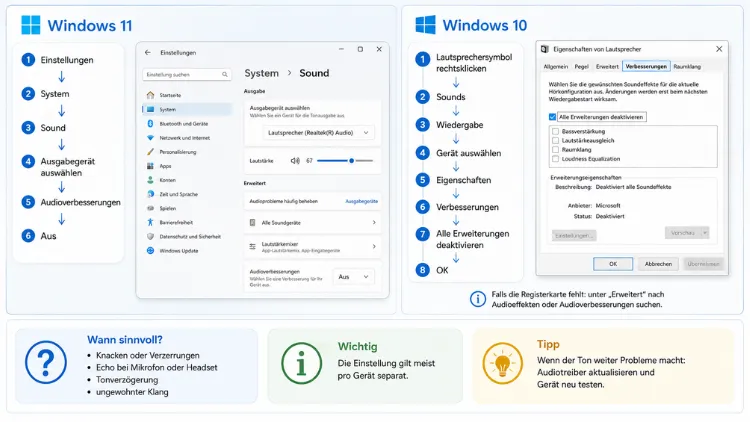Image resolution: width=750 pixels, height=422 pixels.
Task: Click the Personalisierung brush icon
Action: pos(150,152)
